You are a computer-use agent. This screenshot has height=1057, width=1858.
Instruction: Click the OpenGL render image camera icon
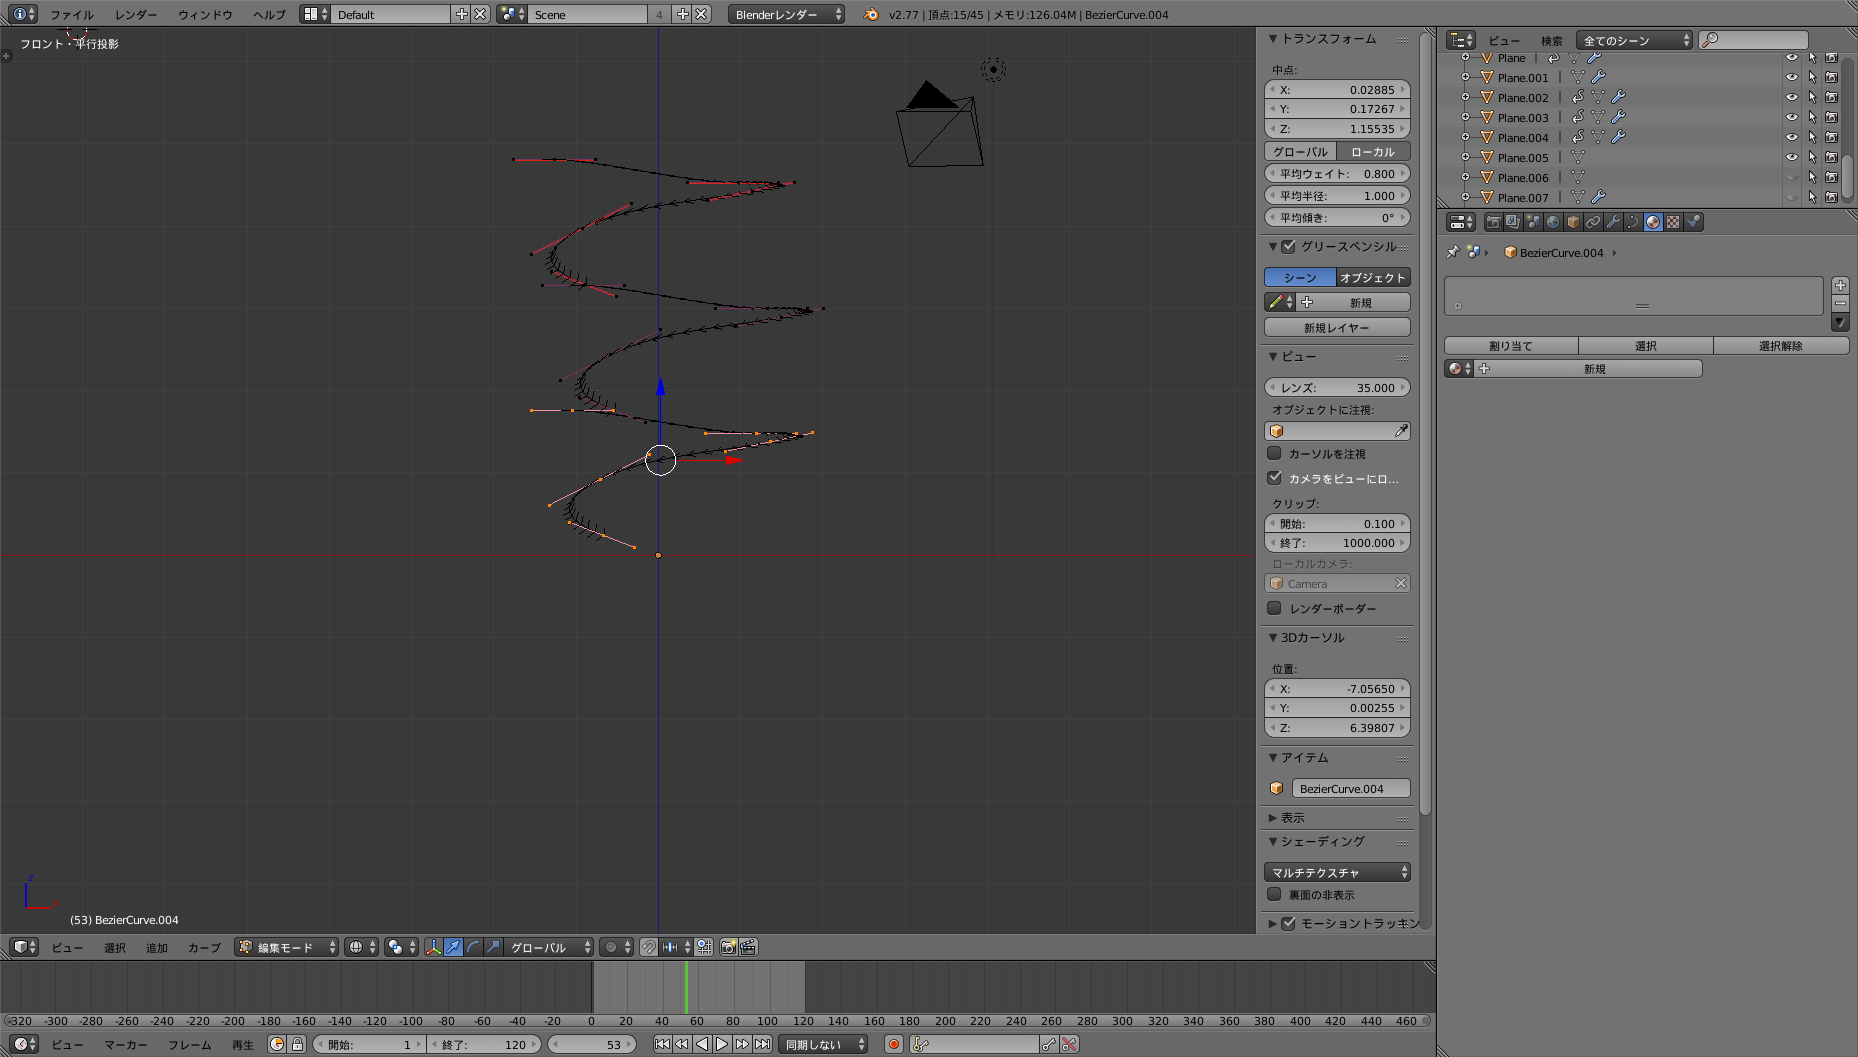click(x=728, y=947)
